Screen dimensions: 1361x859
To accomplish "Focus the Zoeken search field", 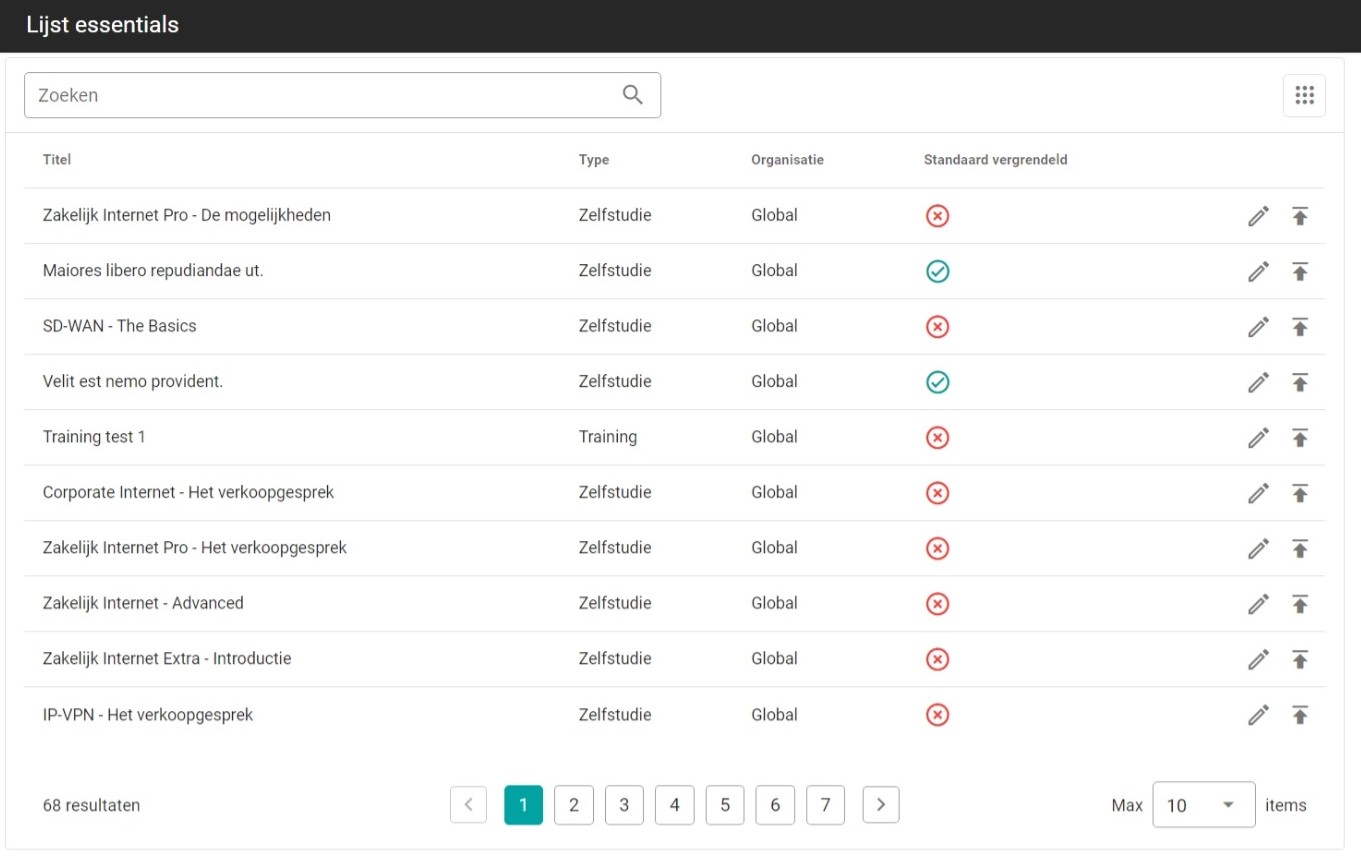I will point(320,95).
